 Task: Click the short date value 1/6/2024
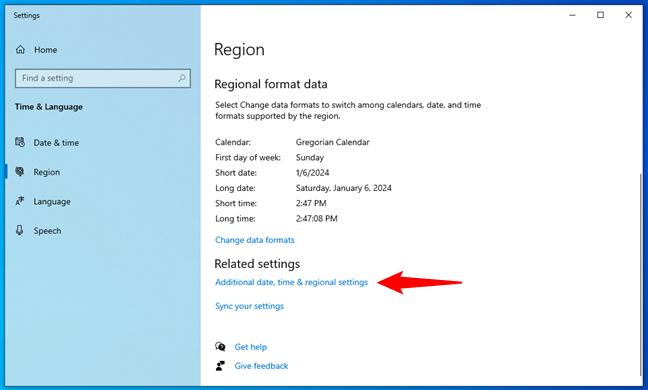(312, 173)
